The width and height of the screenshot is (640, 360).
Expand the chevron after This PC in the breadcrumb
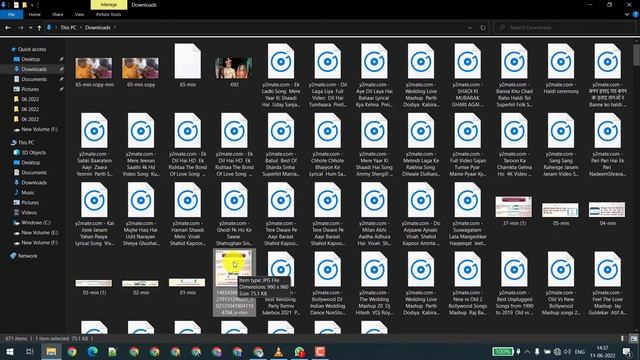coord(81,28)
